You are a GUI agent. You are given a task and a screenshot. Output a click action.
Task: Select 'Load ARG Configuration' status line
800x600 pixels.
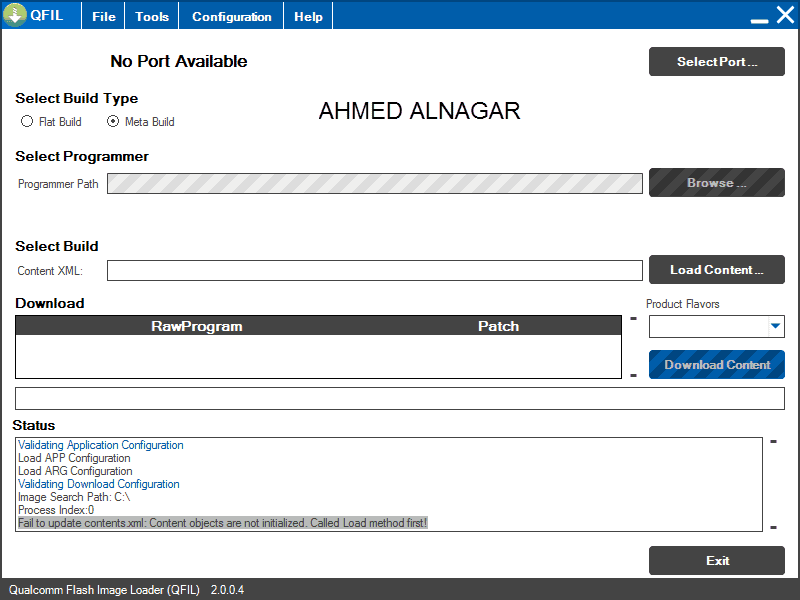tap(75, 471)
